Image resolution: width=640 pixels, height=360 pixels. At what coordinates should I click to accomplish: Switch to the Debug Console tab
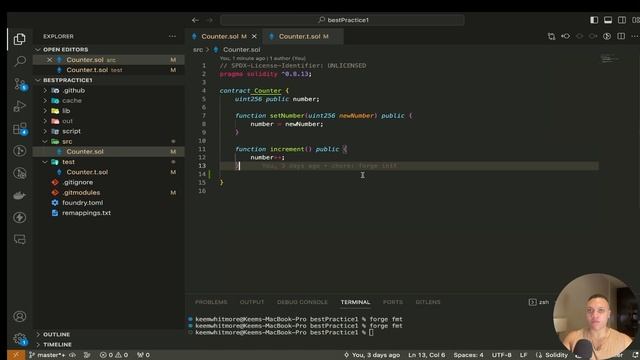point(302,302)
